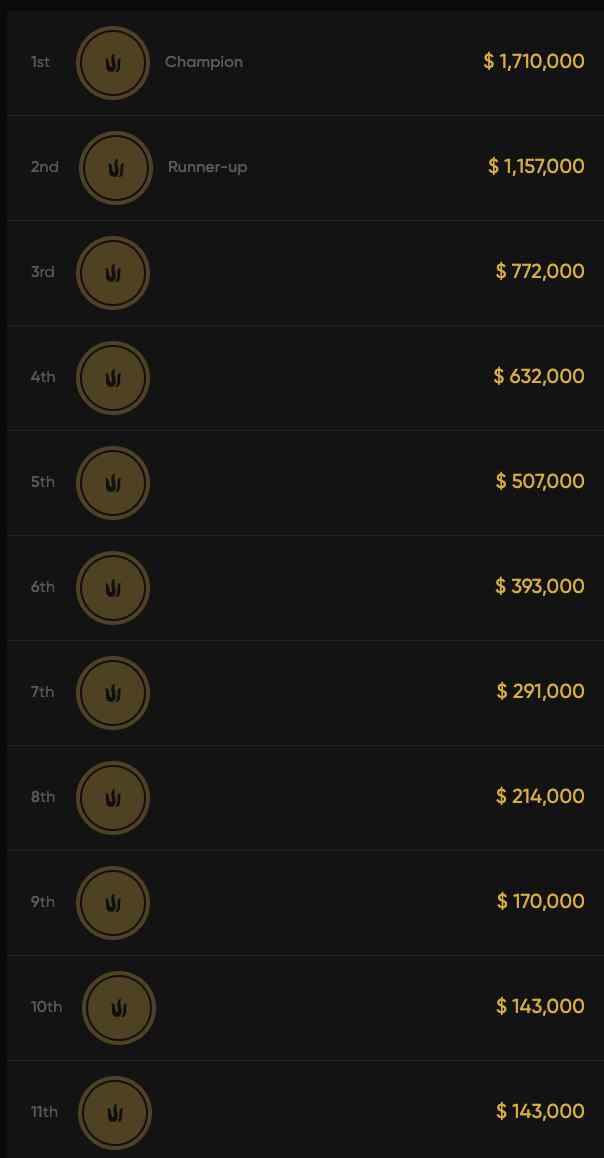
Task: Select the $ 772,000 payout value
Action: click(540, 272)
